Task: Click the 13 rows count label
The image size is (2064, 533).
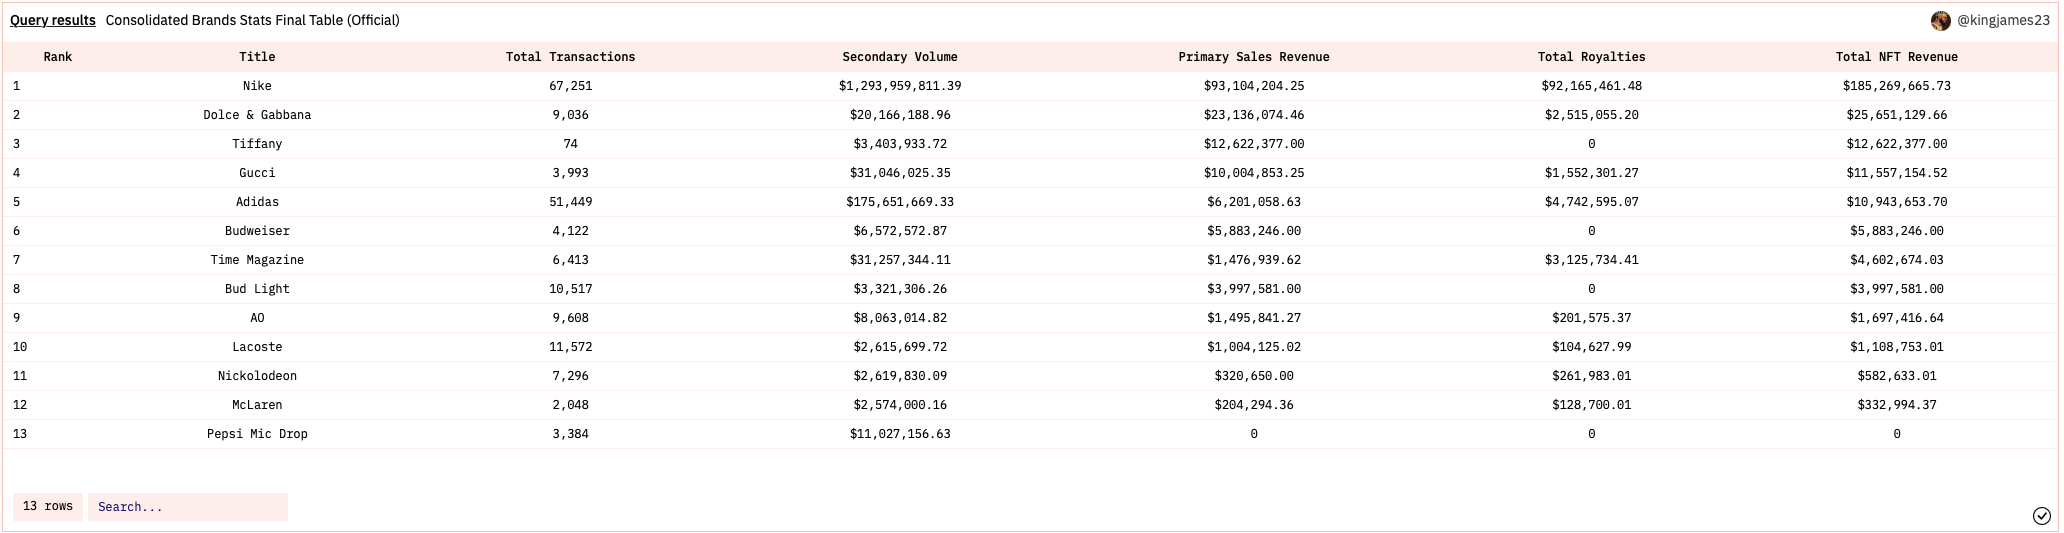Action: pyautogui.click(x=48, y=507)
